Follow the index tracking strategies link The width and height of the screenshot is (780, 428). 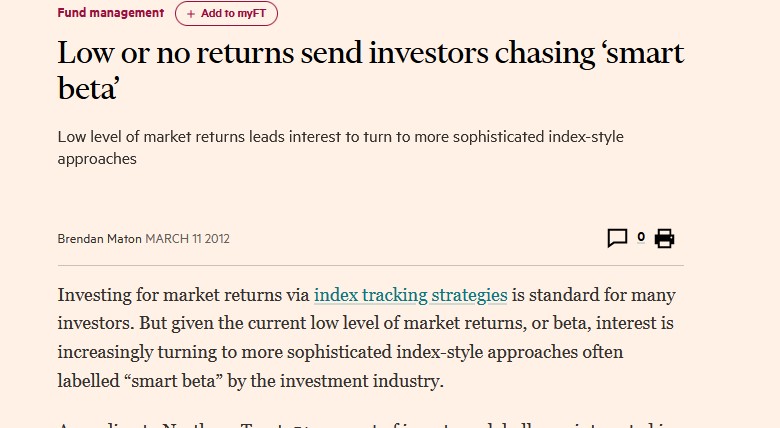point(411,295)
